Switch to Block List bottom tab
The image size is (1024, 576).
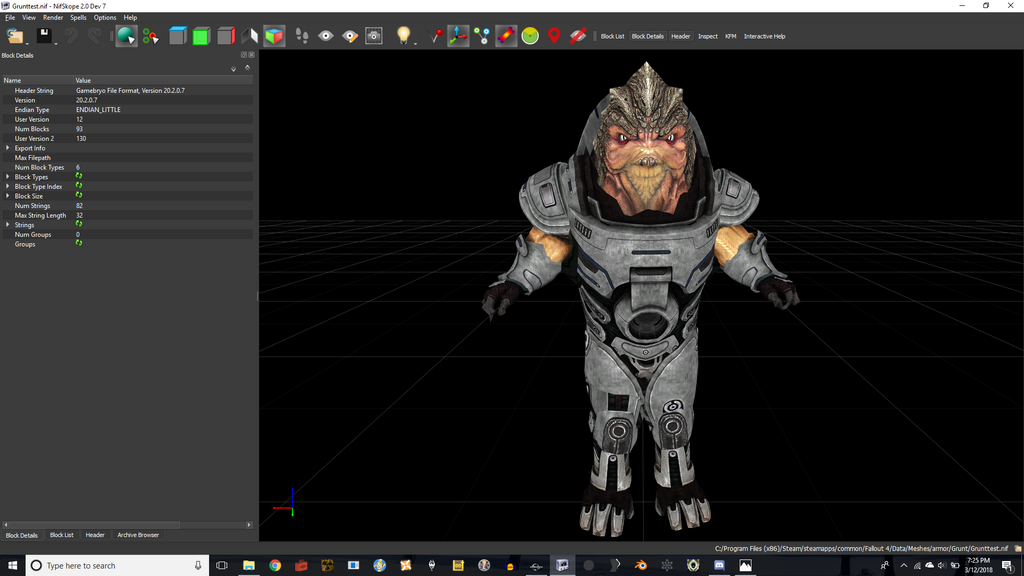pos(61,536)
